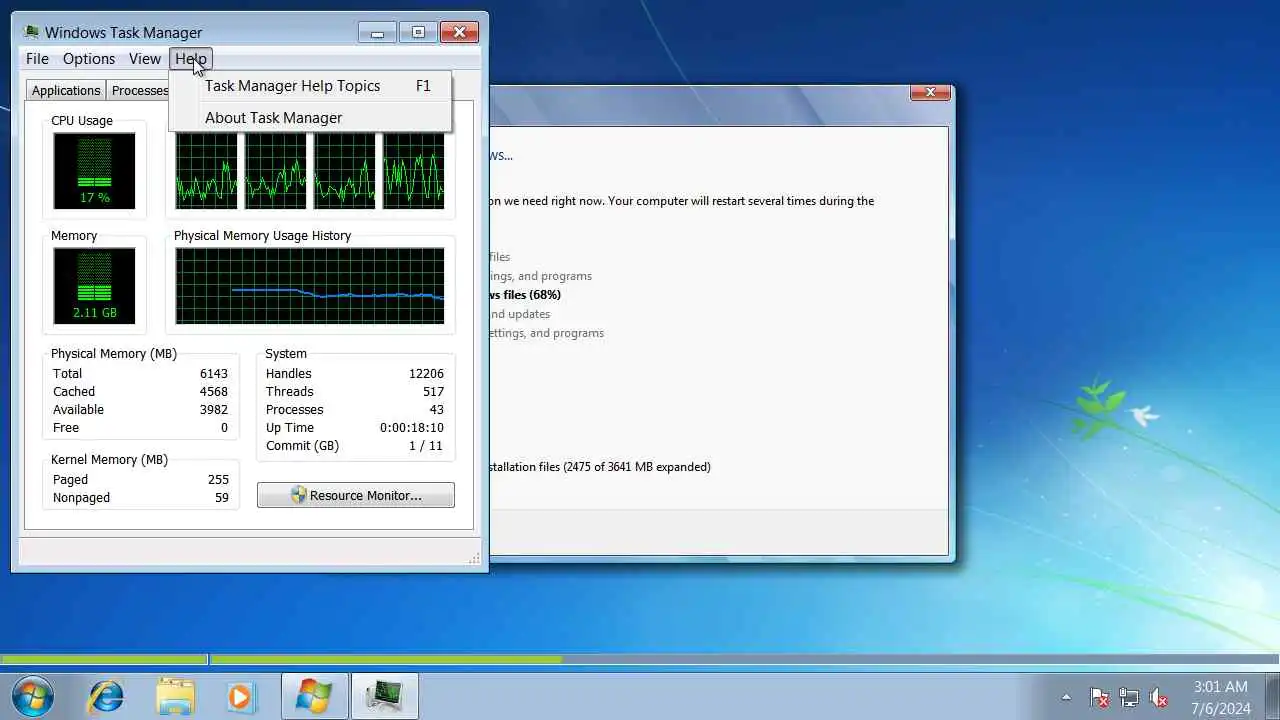Click the last CPU history graph
The height and width of the screenshot is (720, 1280).
coord(414,171)
